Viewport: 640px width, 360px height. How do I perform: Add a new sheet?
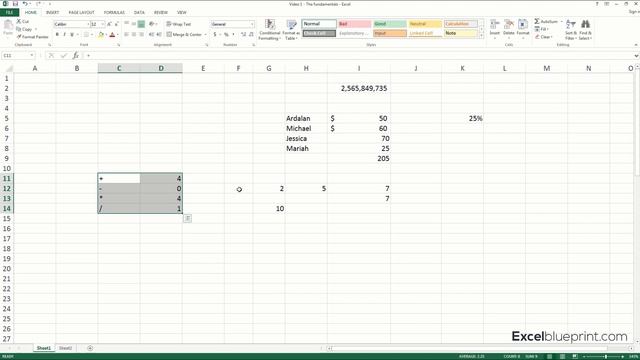click(90, 348)
